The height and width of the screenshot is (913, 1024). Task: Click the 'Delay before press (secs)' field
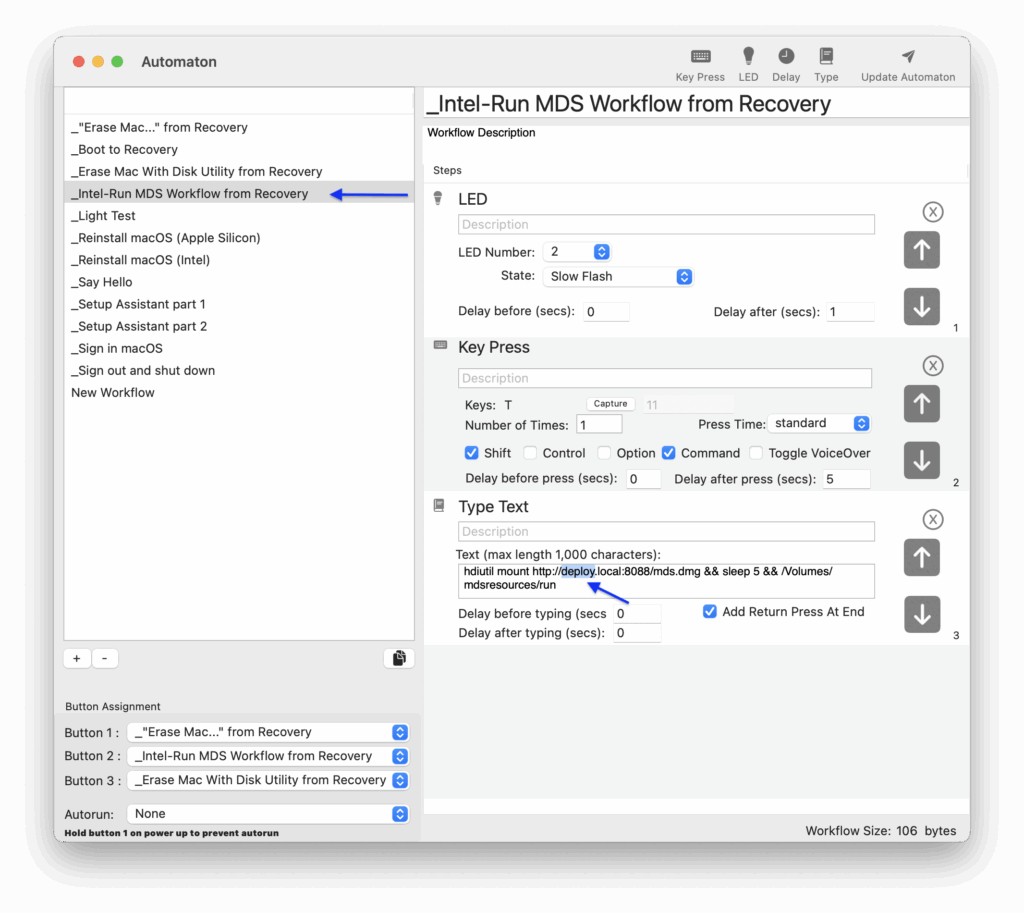point(643,479)
